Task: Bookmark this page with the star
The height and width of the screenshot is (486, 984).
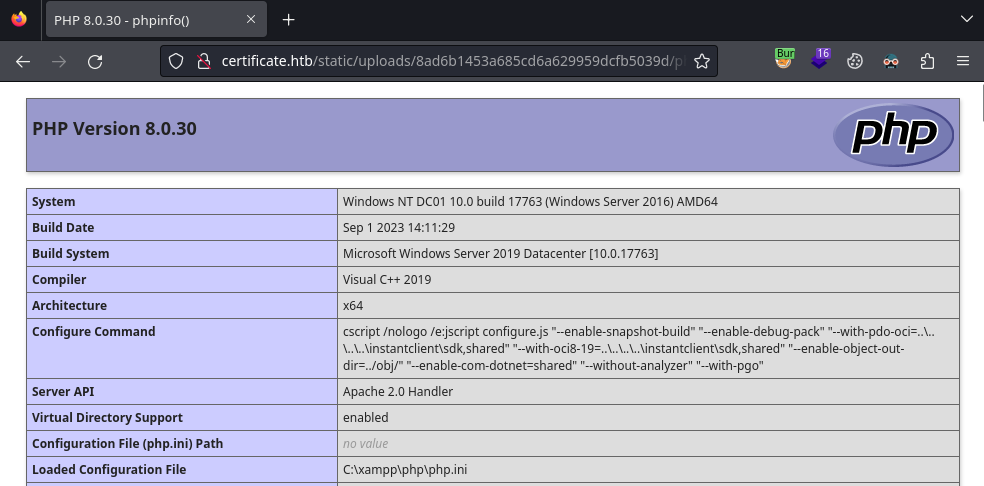Action: click(702, 61)
